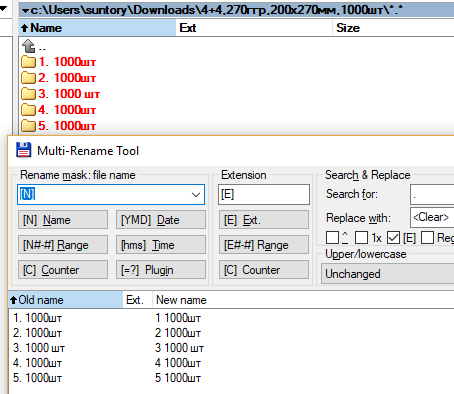Click the [N#-#] Range button
Viewport: 454px width, 394px height.
pos(63,245)
